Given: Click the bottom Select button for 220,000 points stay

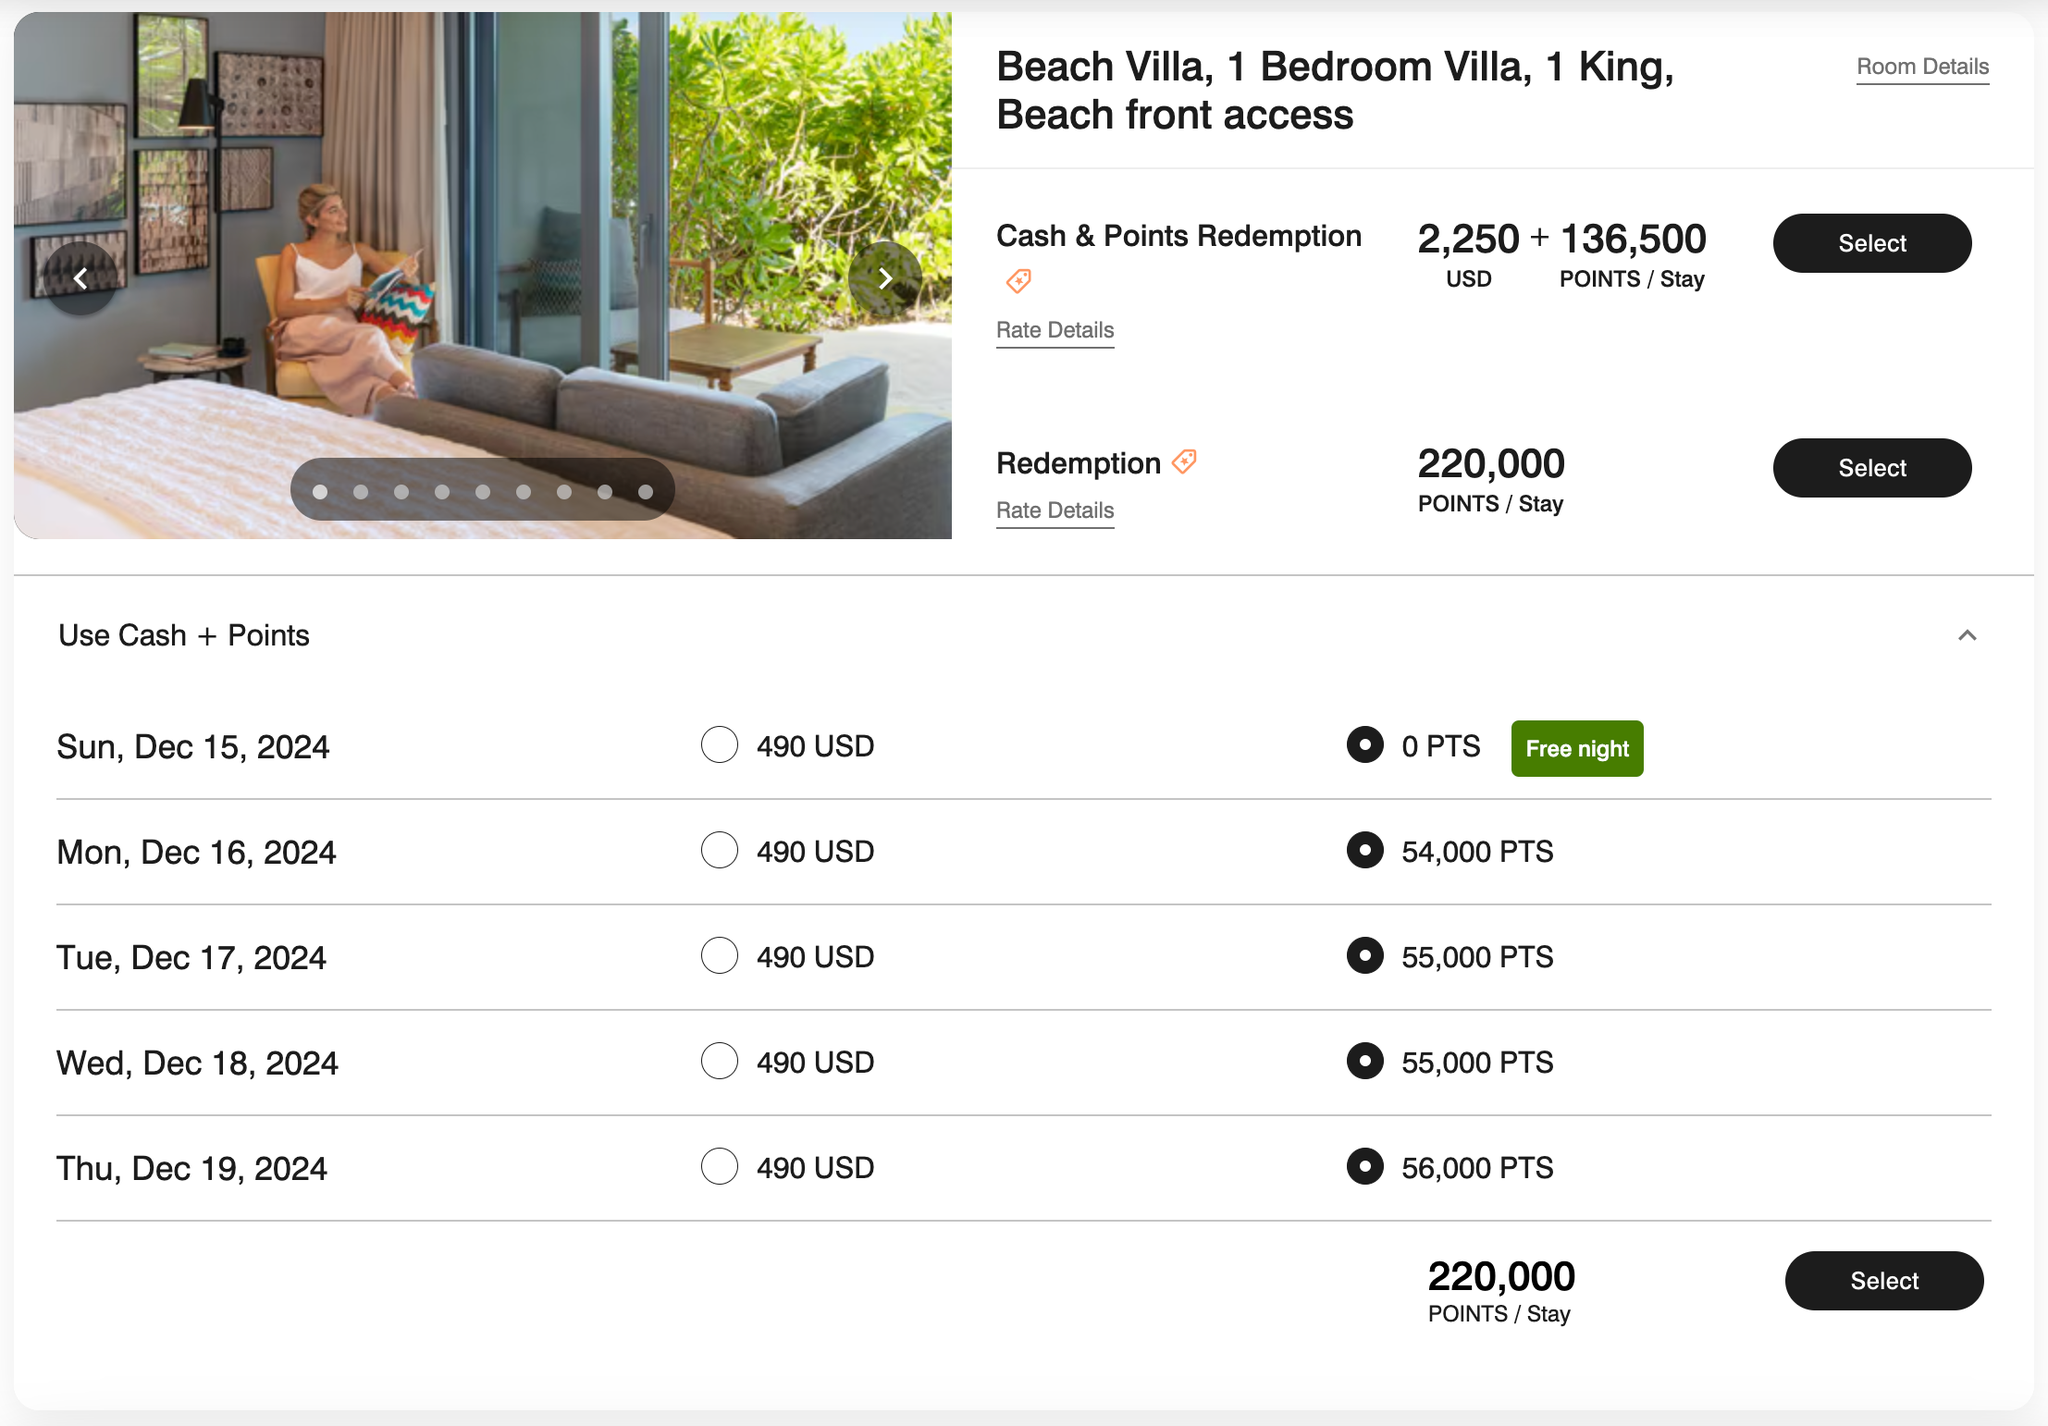Looking at the screenshot, I should point(1884,1280).
